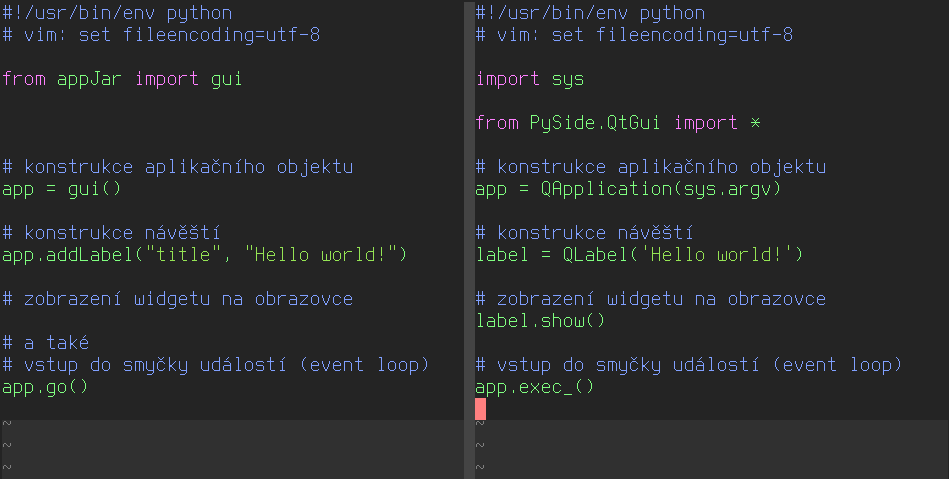The width and height of the screenshot is (949, 479).
Task: Click the vertical split divider between panes
Action: click(x=469, y=240)
